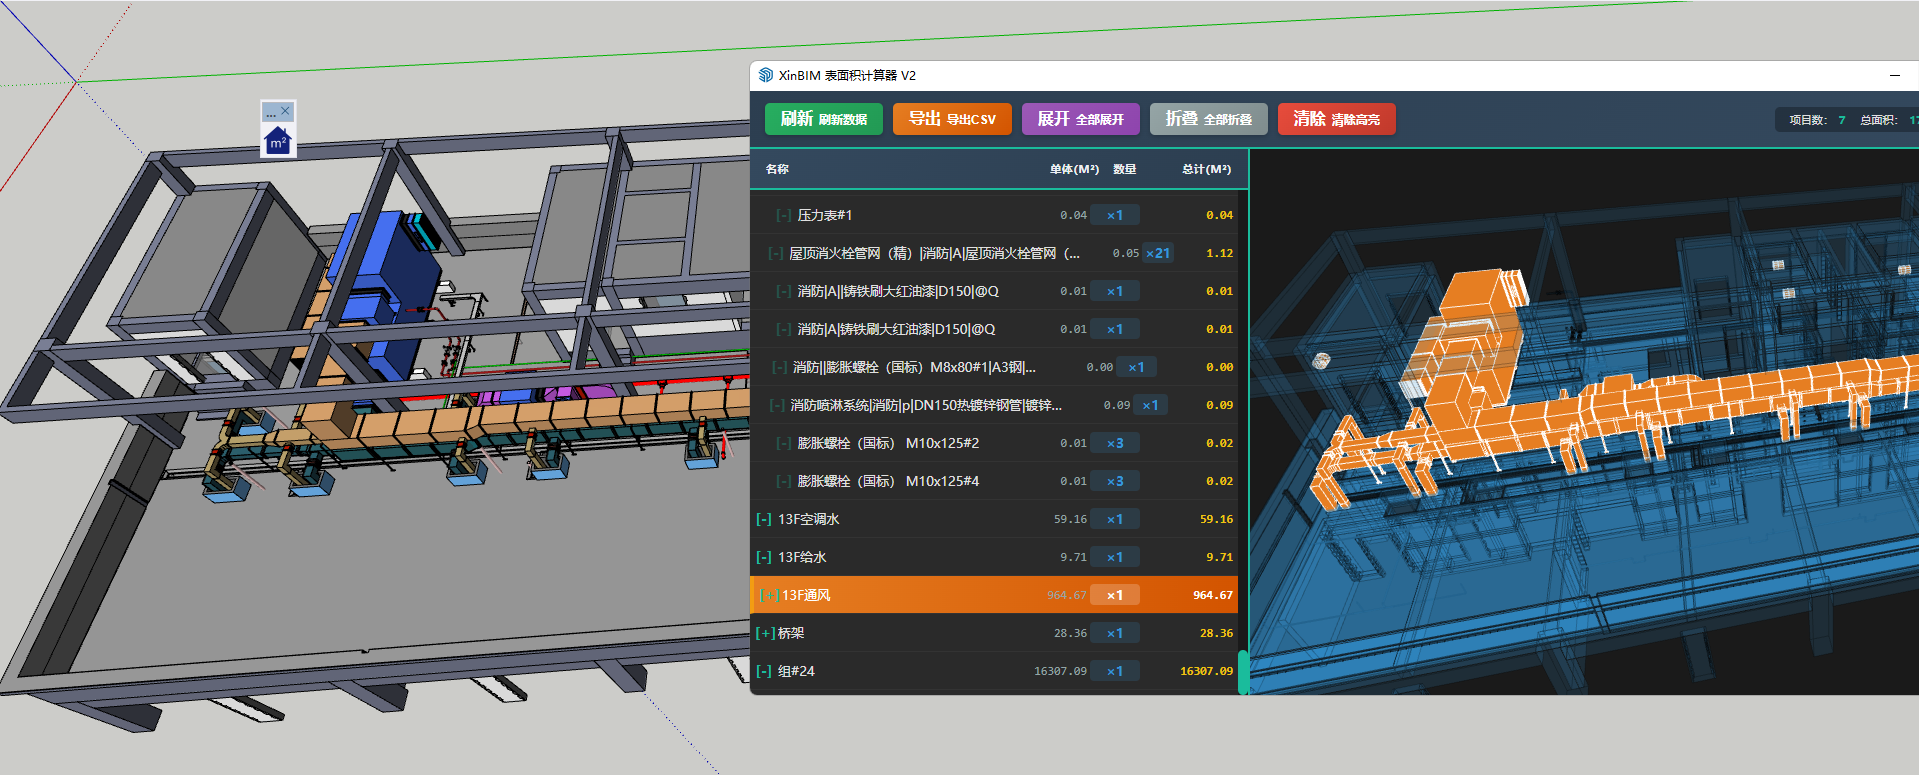1919x775 pixels.
Task: Expand all rows with the 展开 button
Action: (1080, 119)
